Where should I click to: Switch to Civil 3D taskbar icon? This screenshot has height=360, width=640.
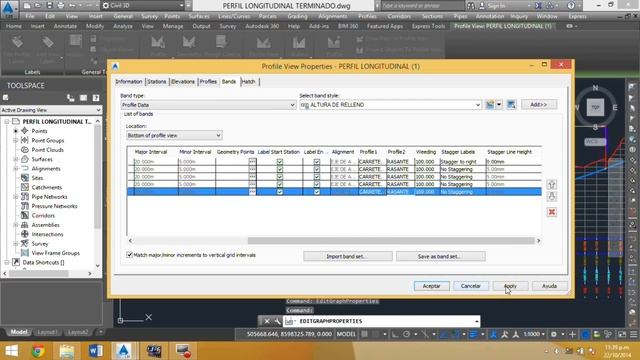click(x=123, y=351)
